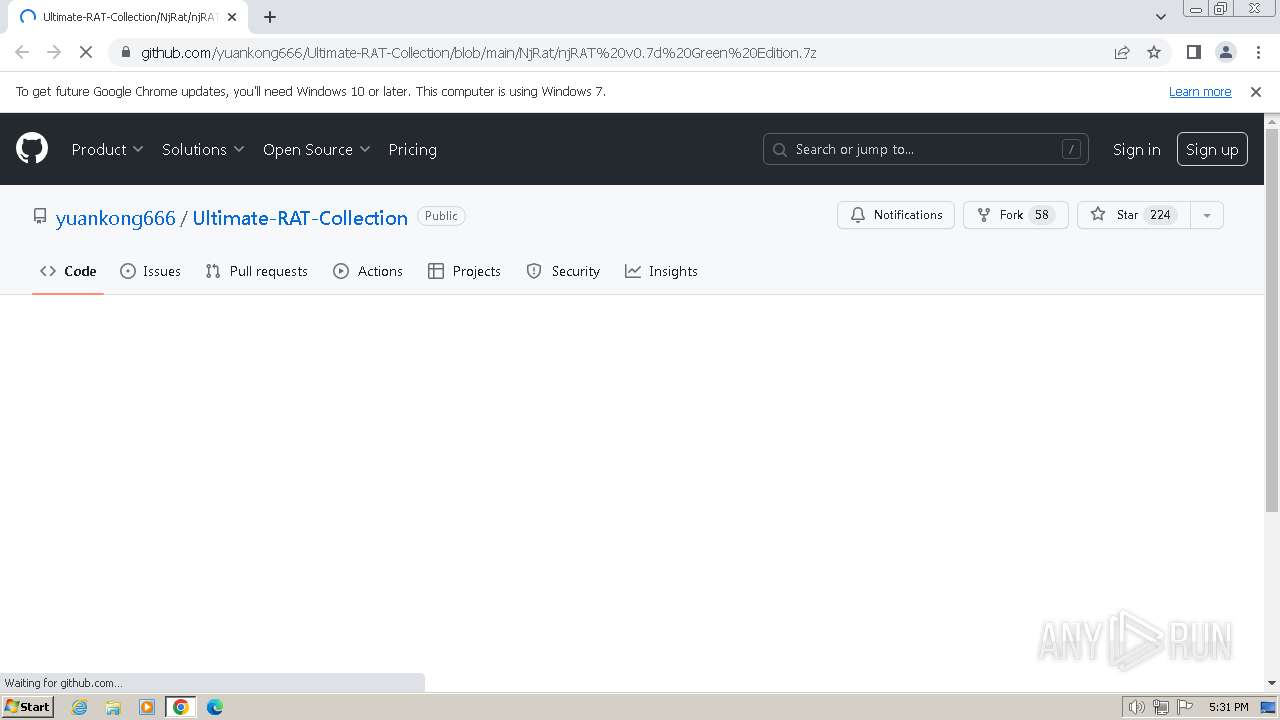The width and height of the screenshot is (1280, 720).
Task: Open Windows Explorer from taskbar
Action: (113, 707)
